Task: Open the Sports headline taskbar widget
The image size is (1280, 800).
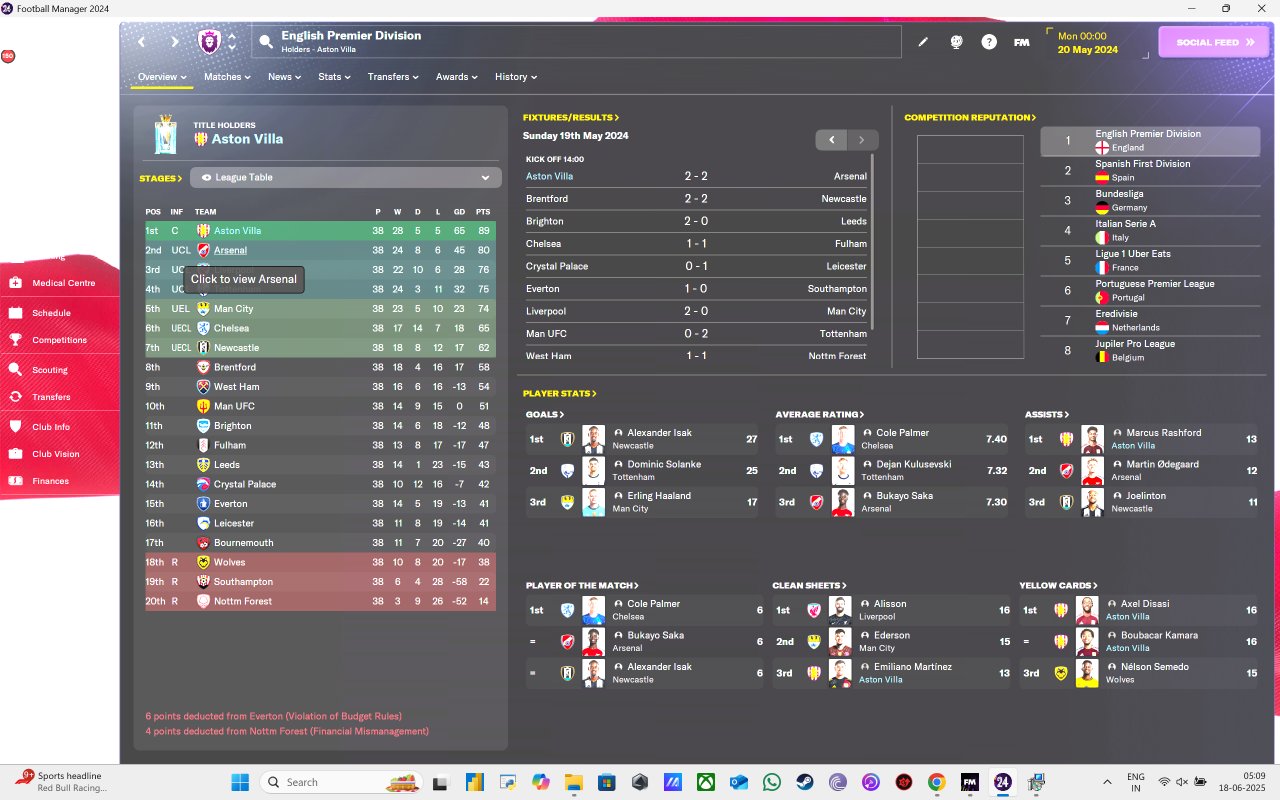Action: [x=62, y=781]
